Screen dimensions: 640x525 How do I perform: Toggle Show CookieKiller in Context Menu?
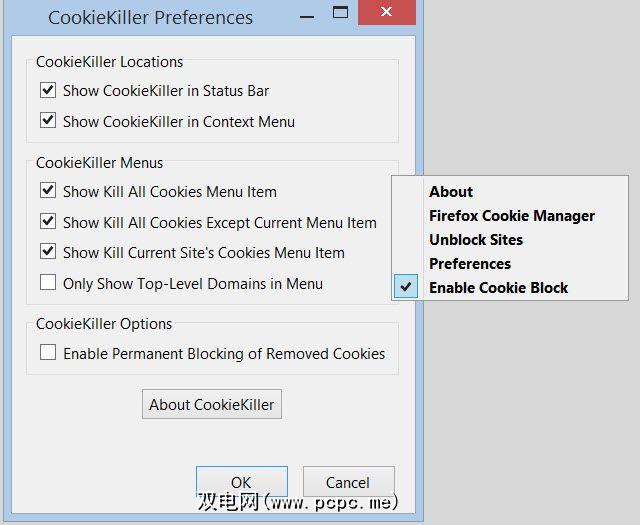(x=48, y=122)
